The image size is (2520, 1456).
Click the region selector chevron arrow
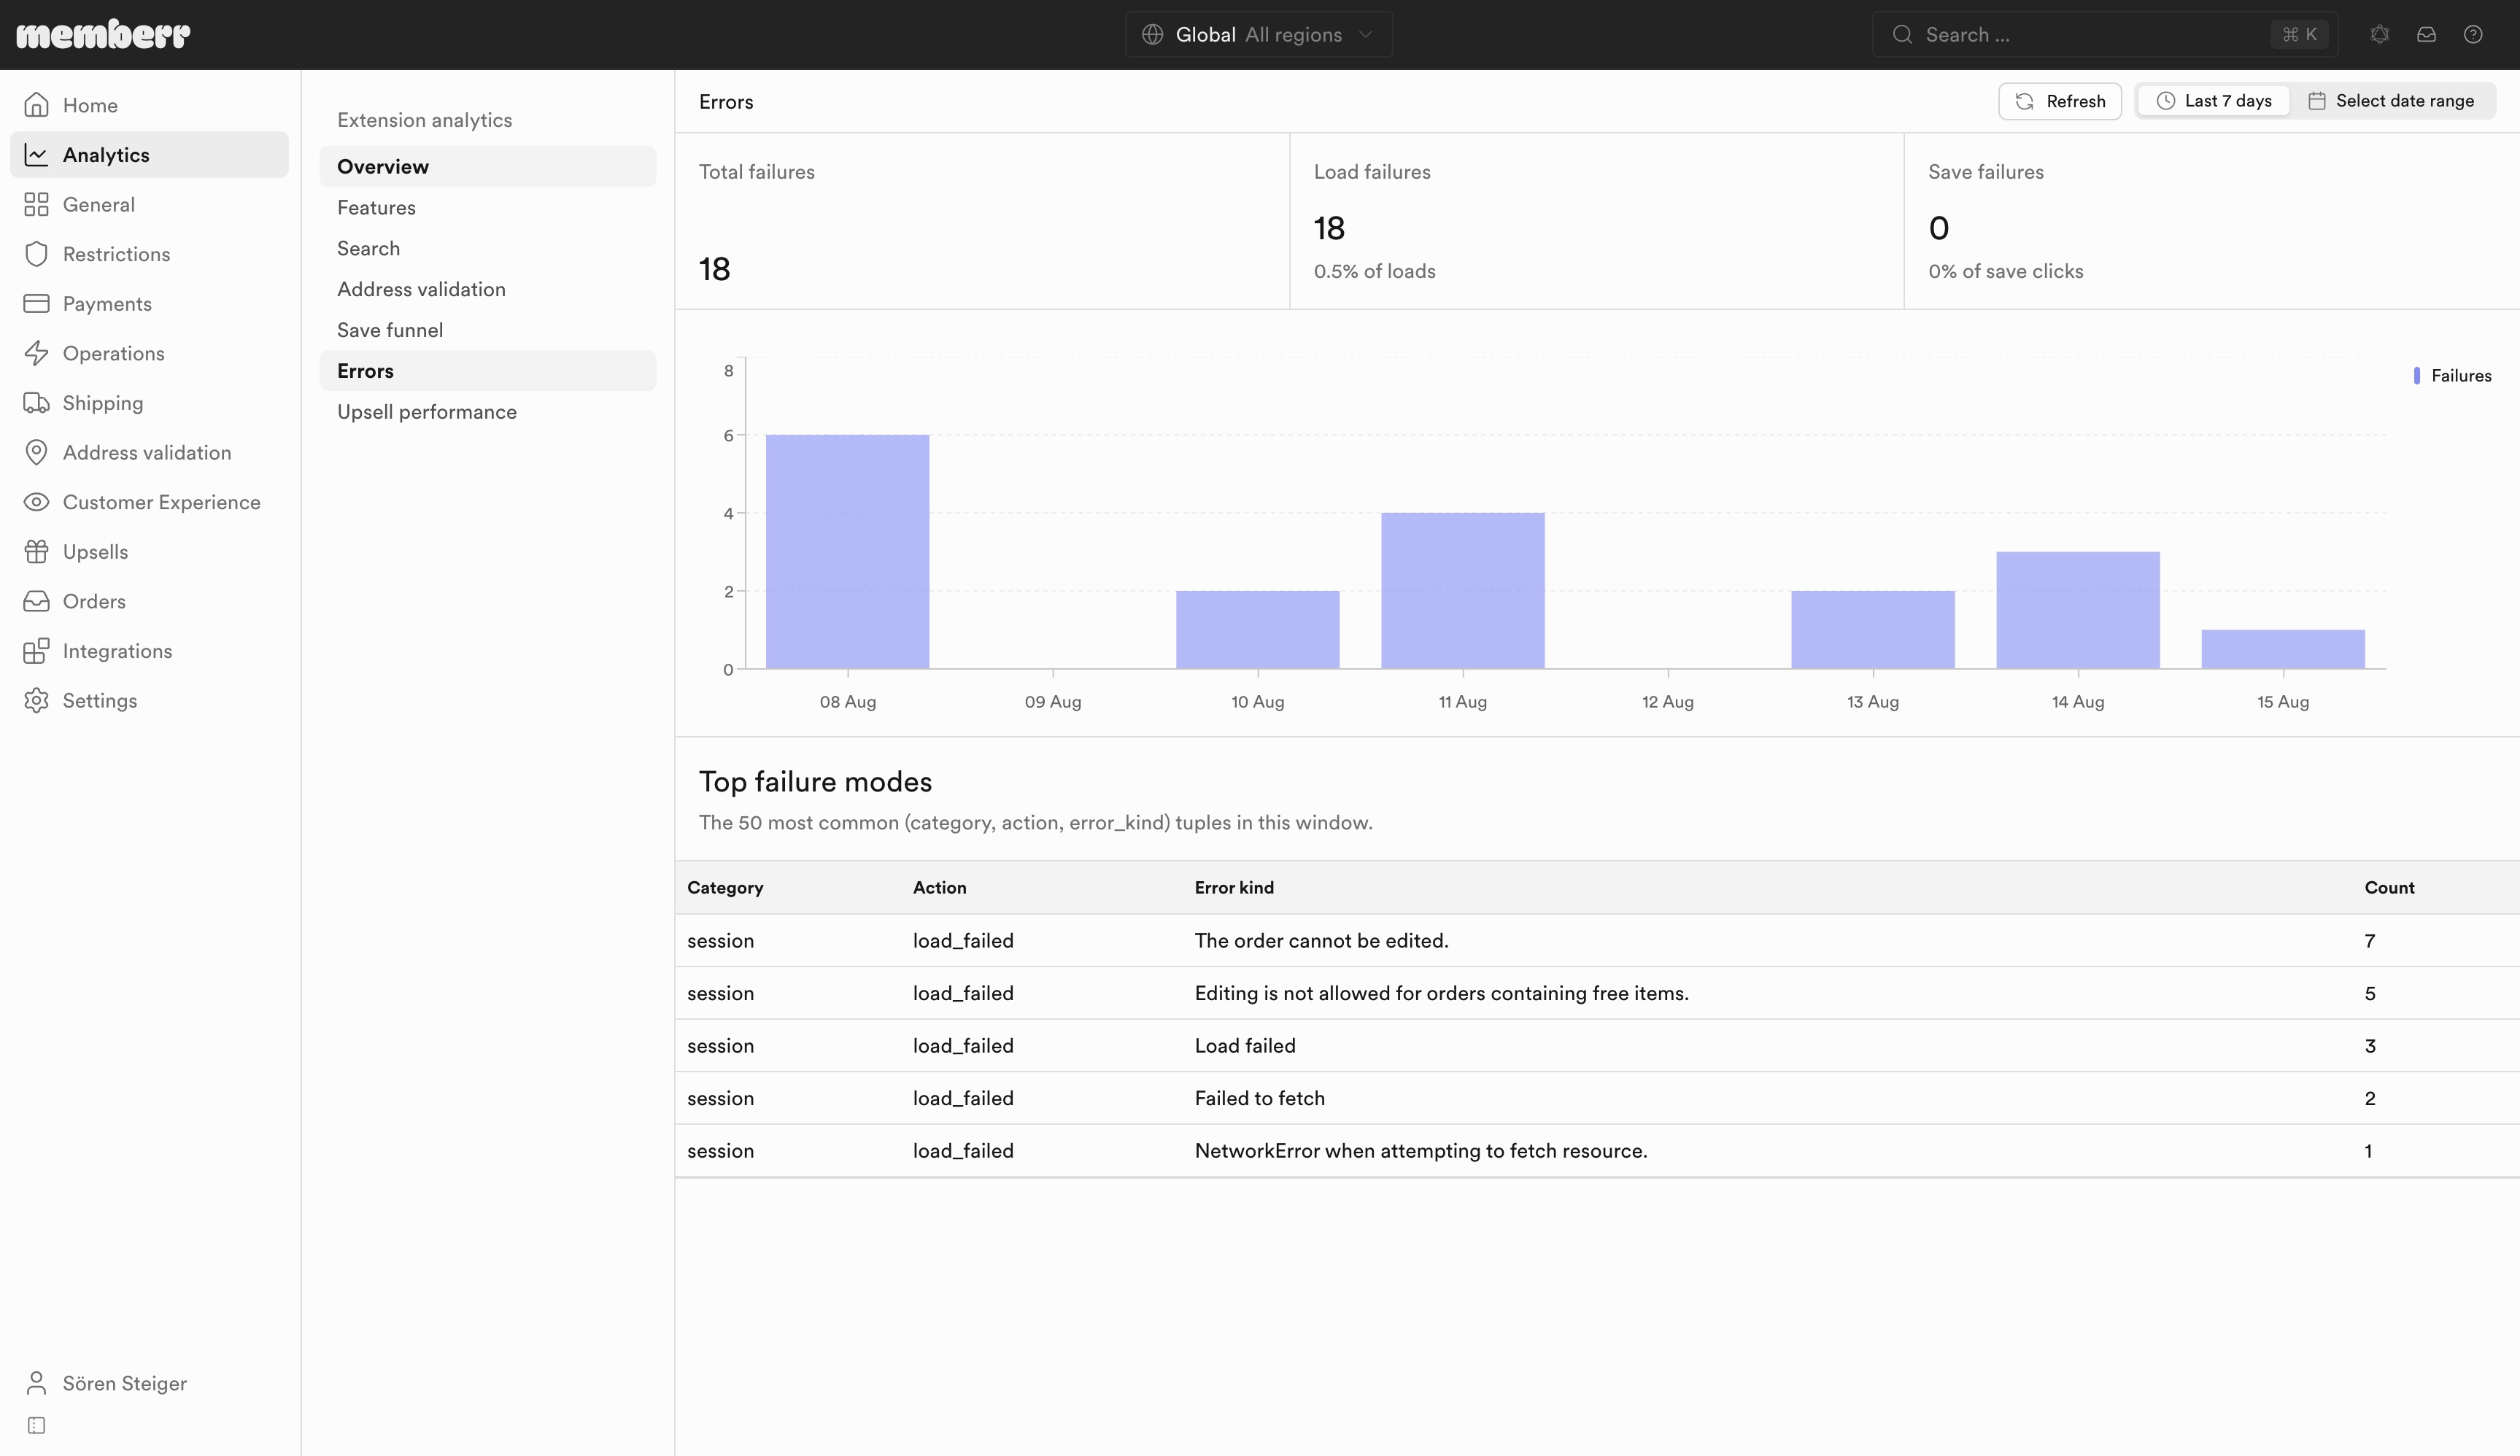[1365, 35]
